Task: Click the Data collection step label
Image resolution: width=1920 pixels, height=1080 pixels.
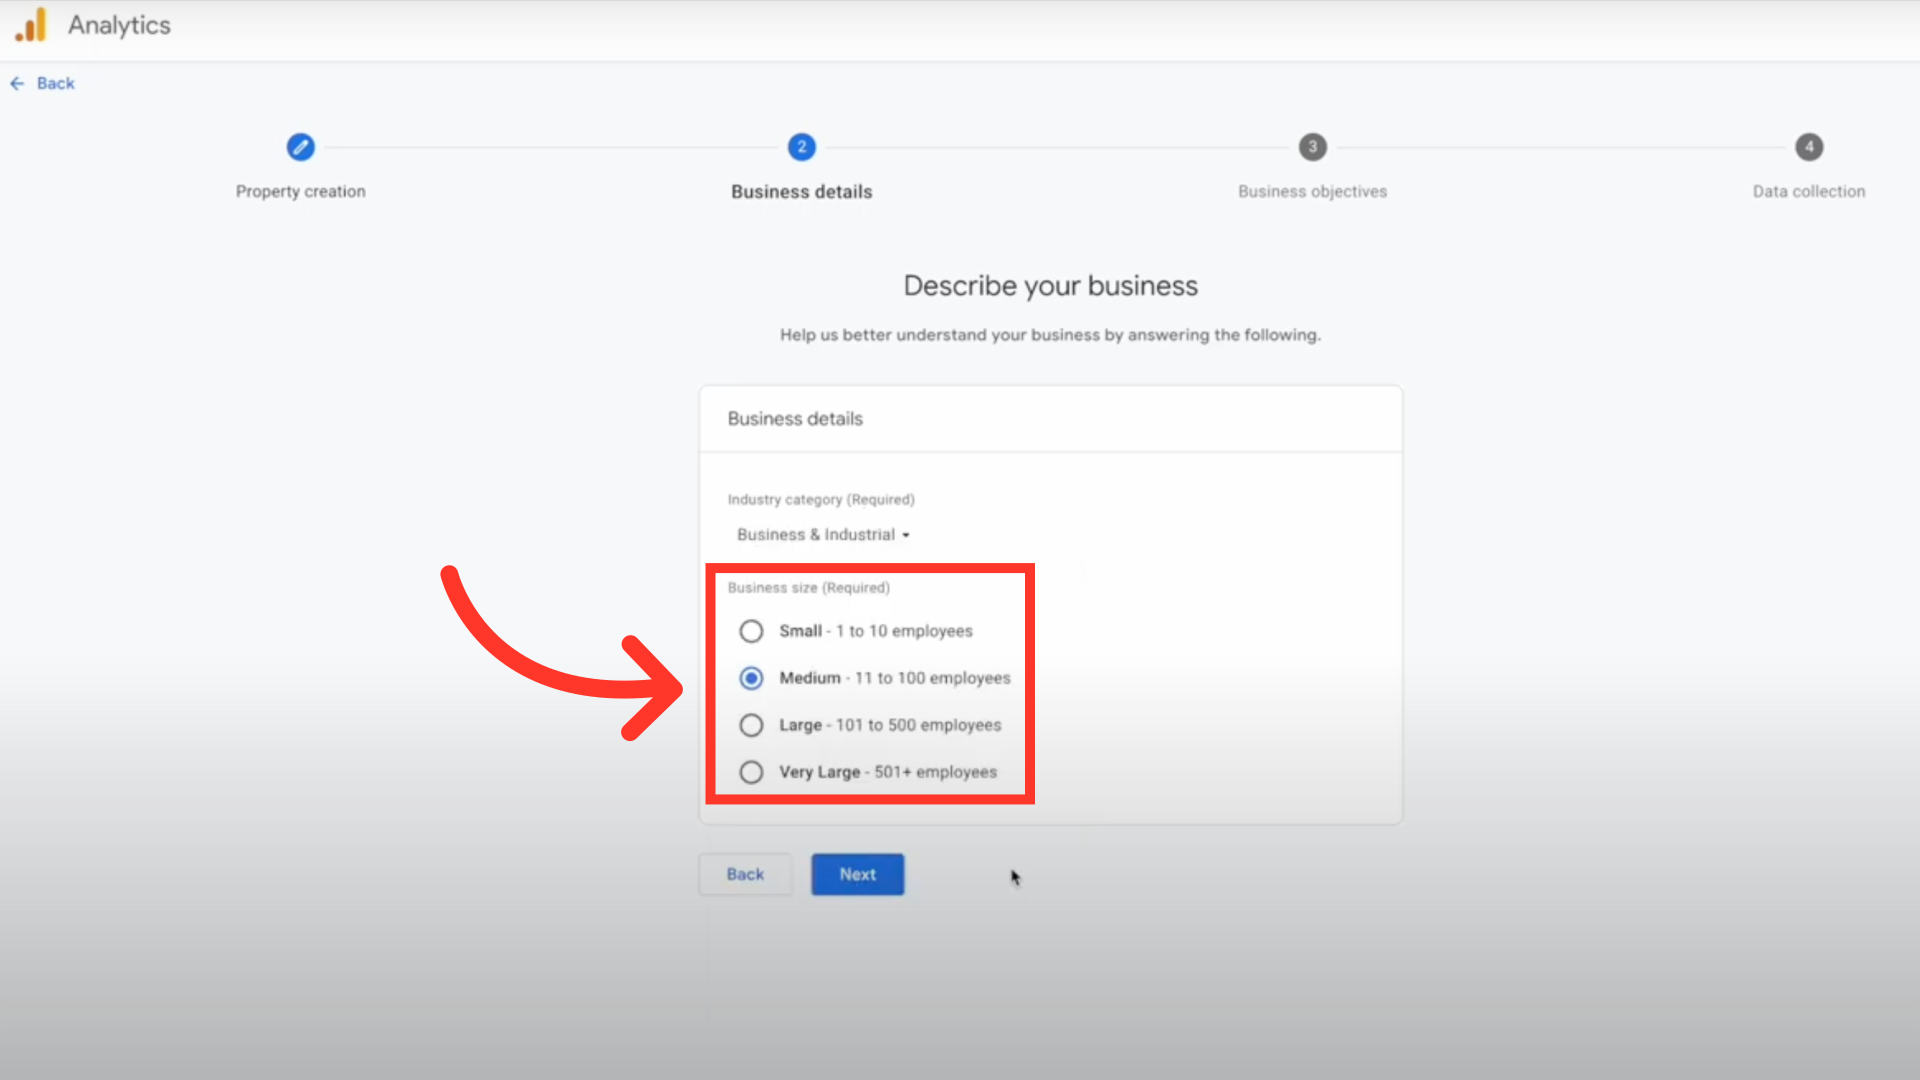Action: click(x=1808, y=191)
